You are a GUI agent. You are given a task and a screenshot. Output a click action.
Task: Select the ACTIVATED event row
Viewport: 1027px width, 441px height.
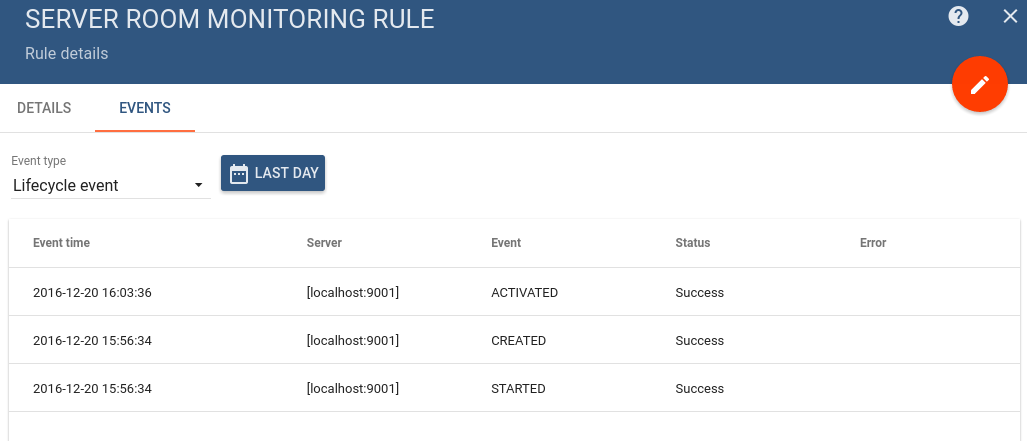514,292
